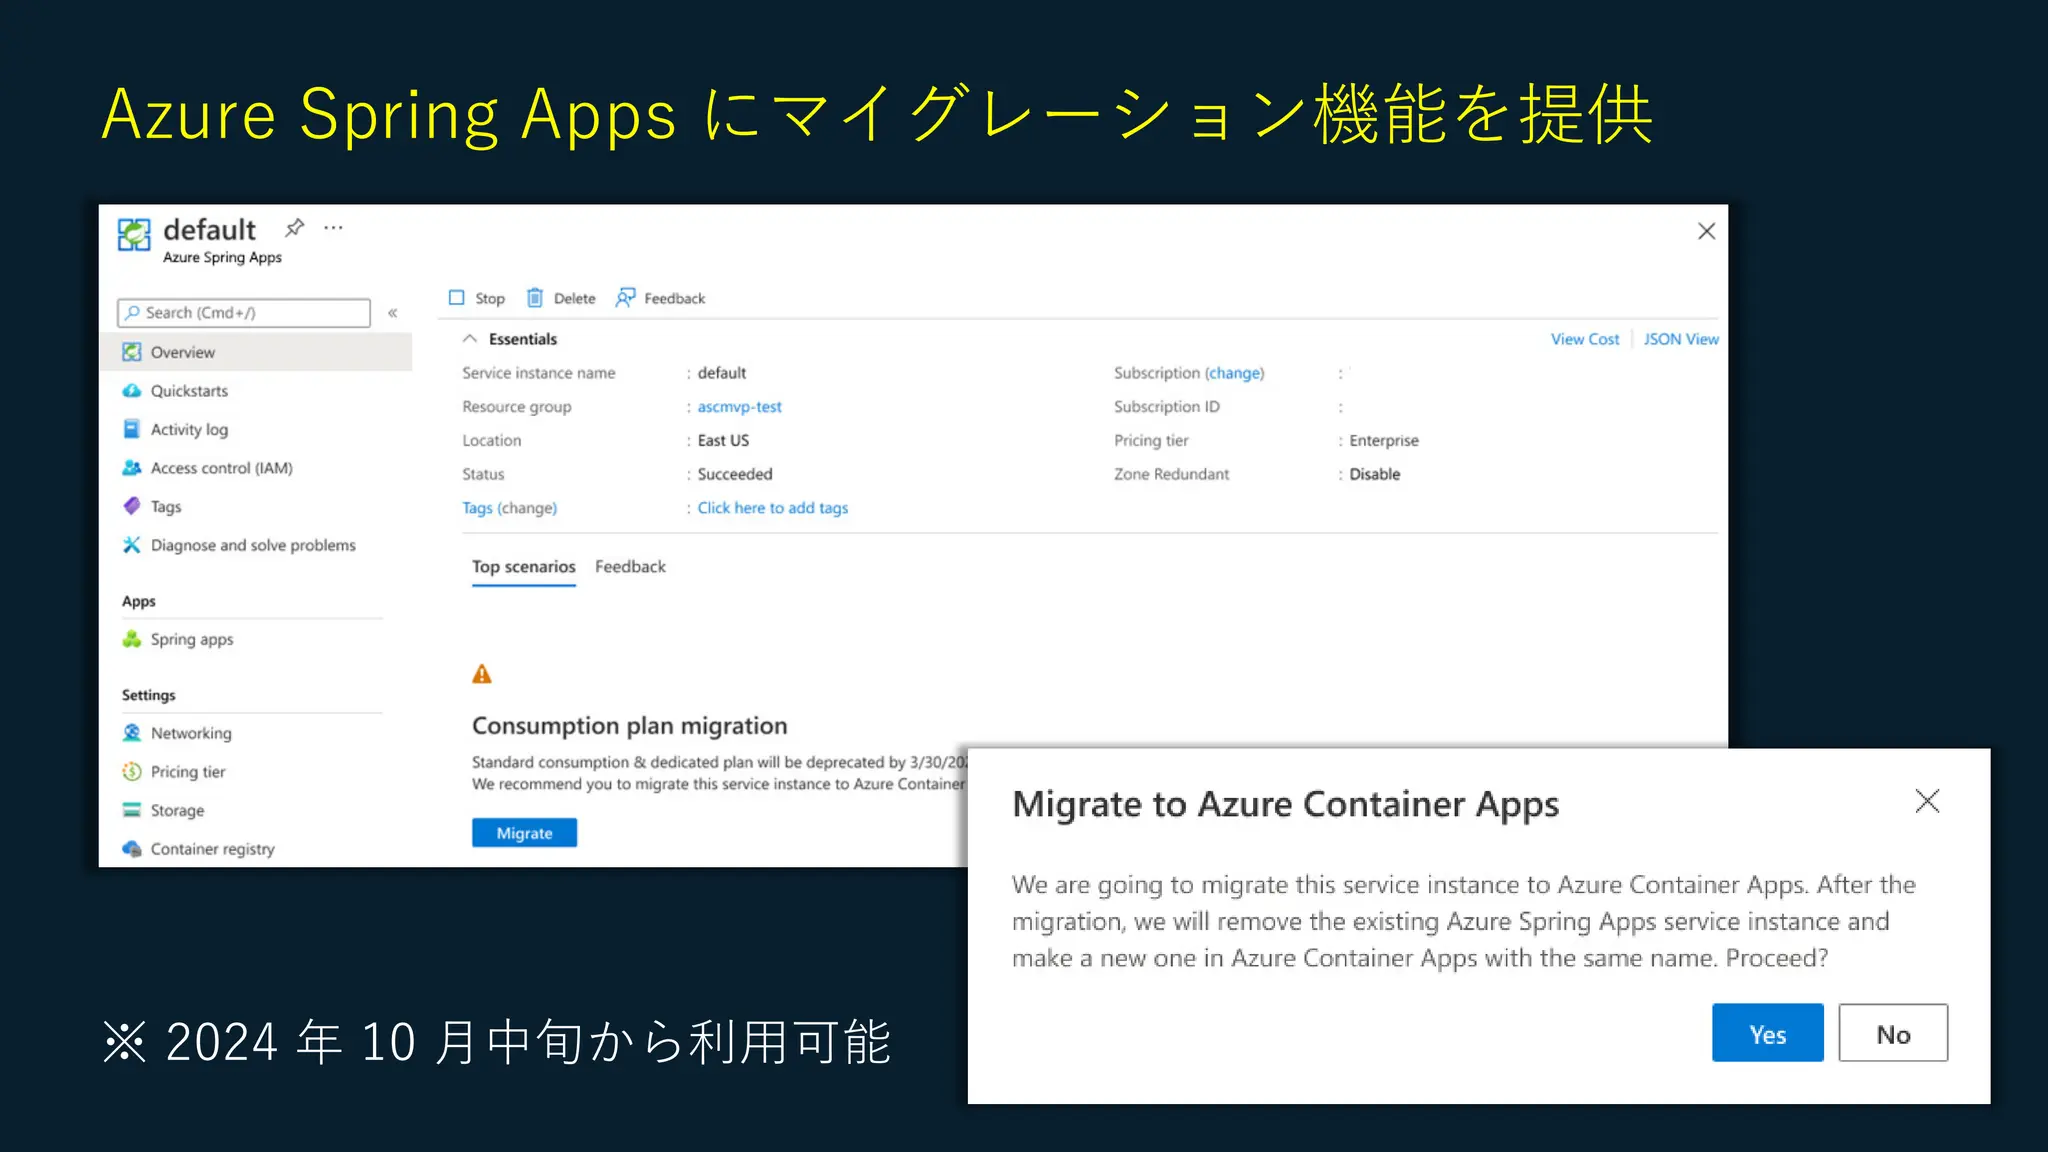Click the East US location value
The height and width of the screenshot is (1152, 2048).
723,441
